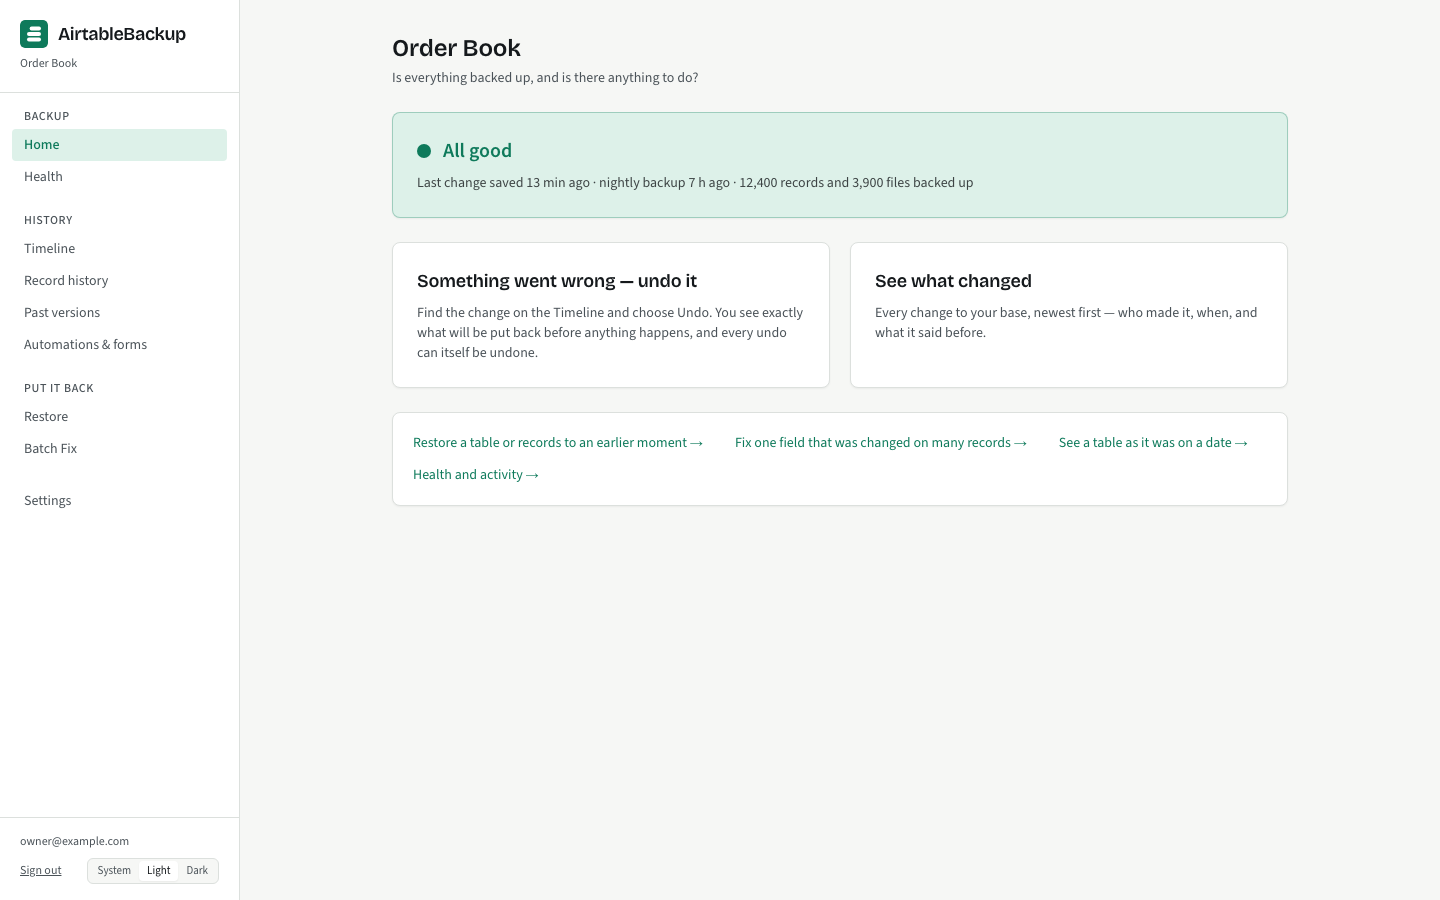Open Batch Fix in sidebar

119,449
